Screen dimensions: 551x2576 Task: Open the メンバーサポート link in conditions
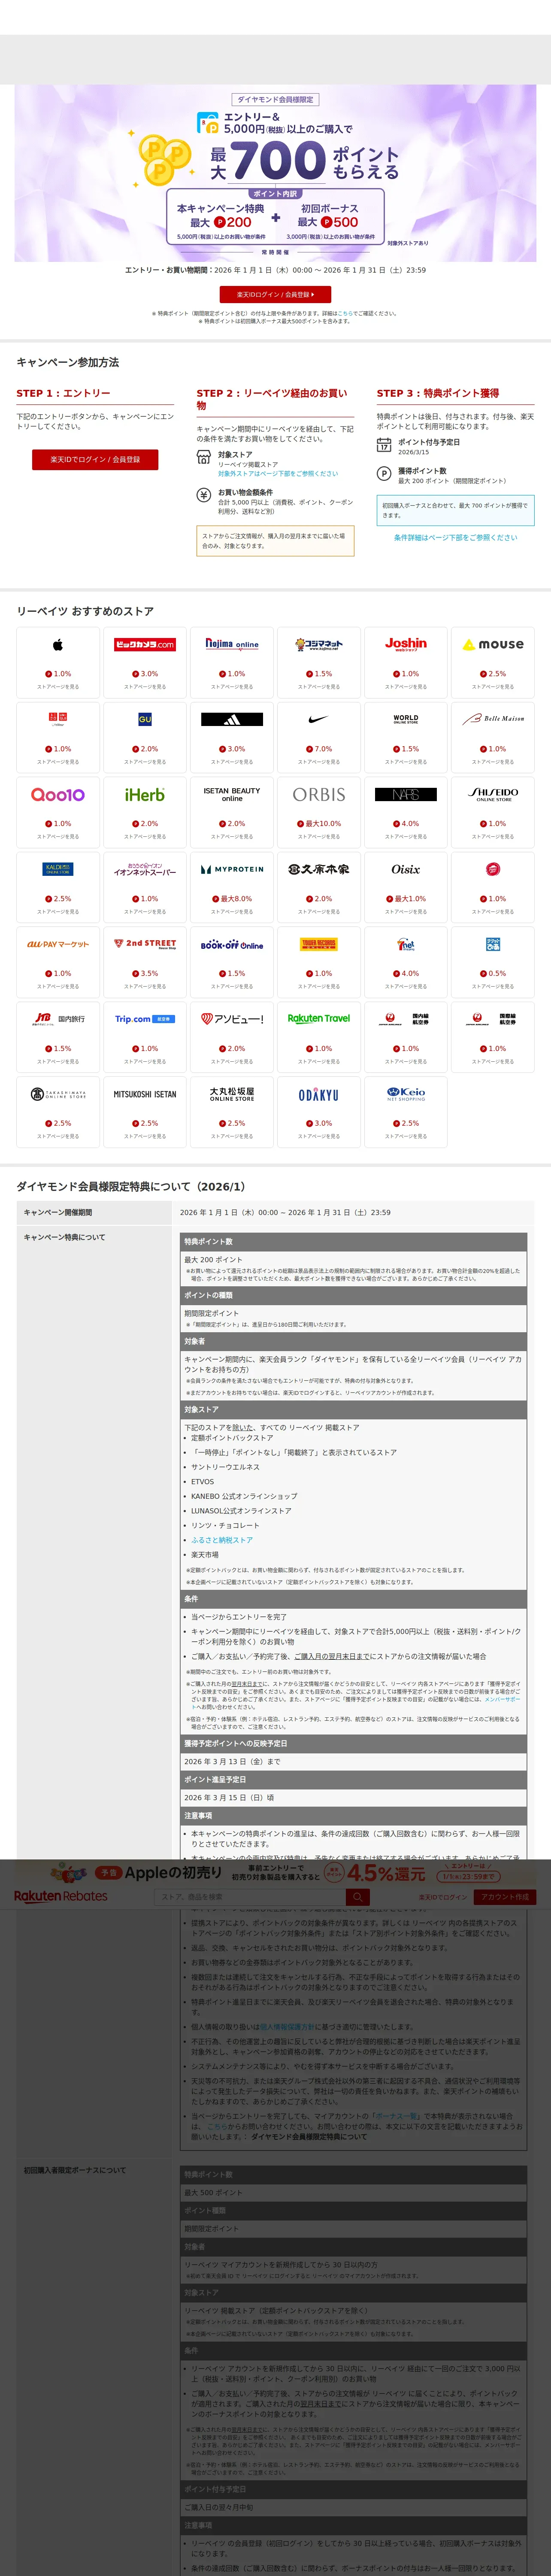[x=502, y=1699]
